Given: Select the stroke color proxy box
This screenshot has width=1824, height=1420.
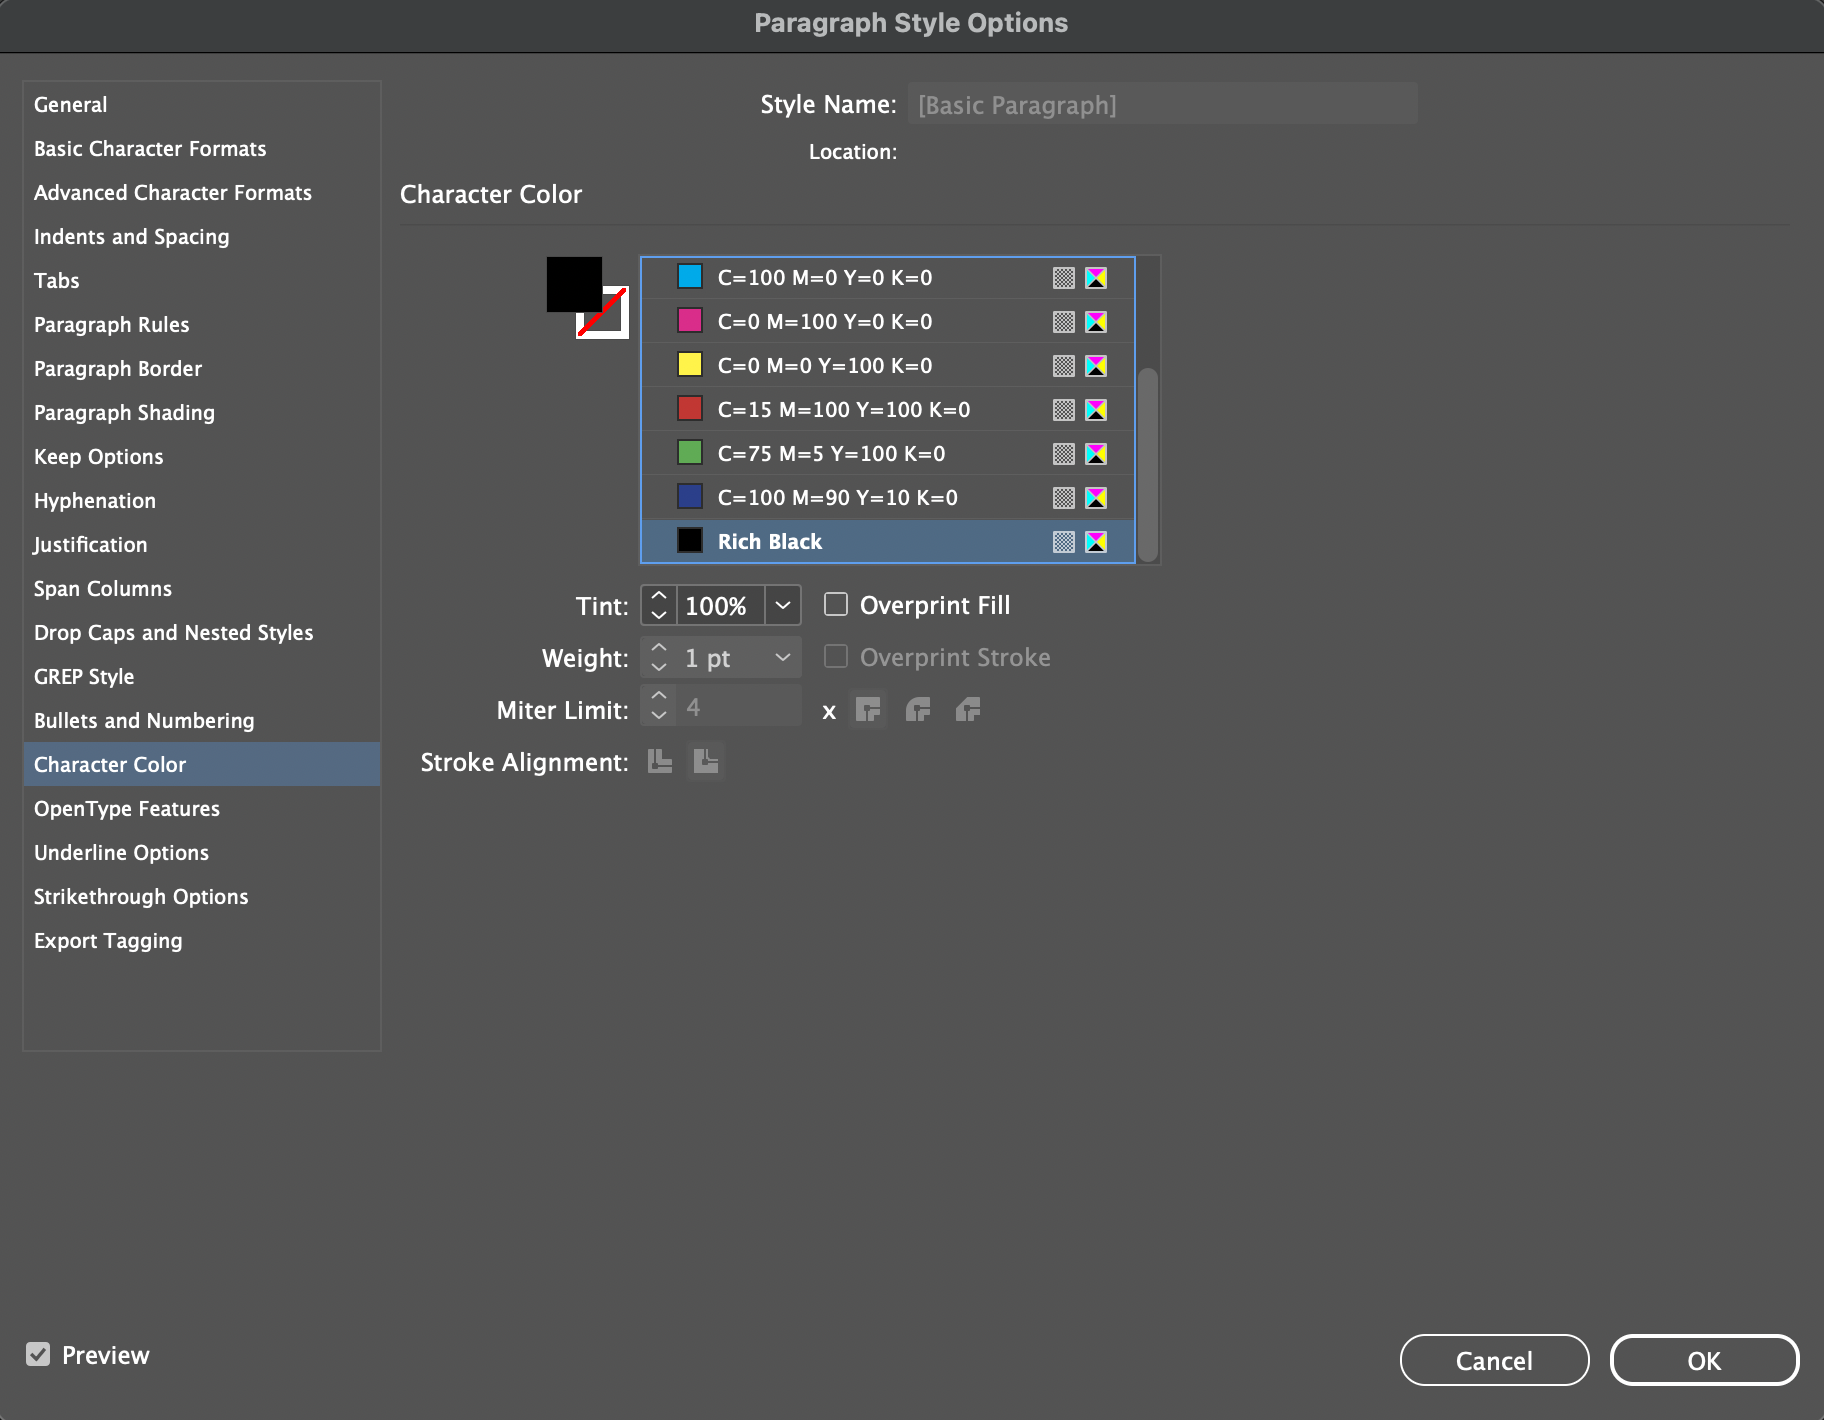Looking at the screenshot, I should [615, 326].
